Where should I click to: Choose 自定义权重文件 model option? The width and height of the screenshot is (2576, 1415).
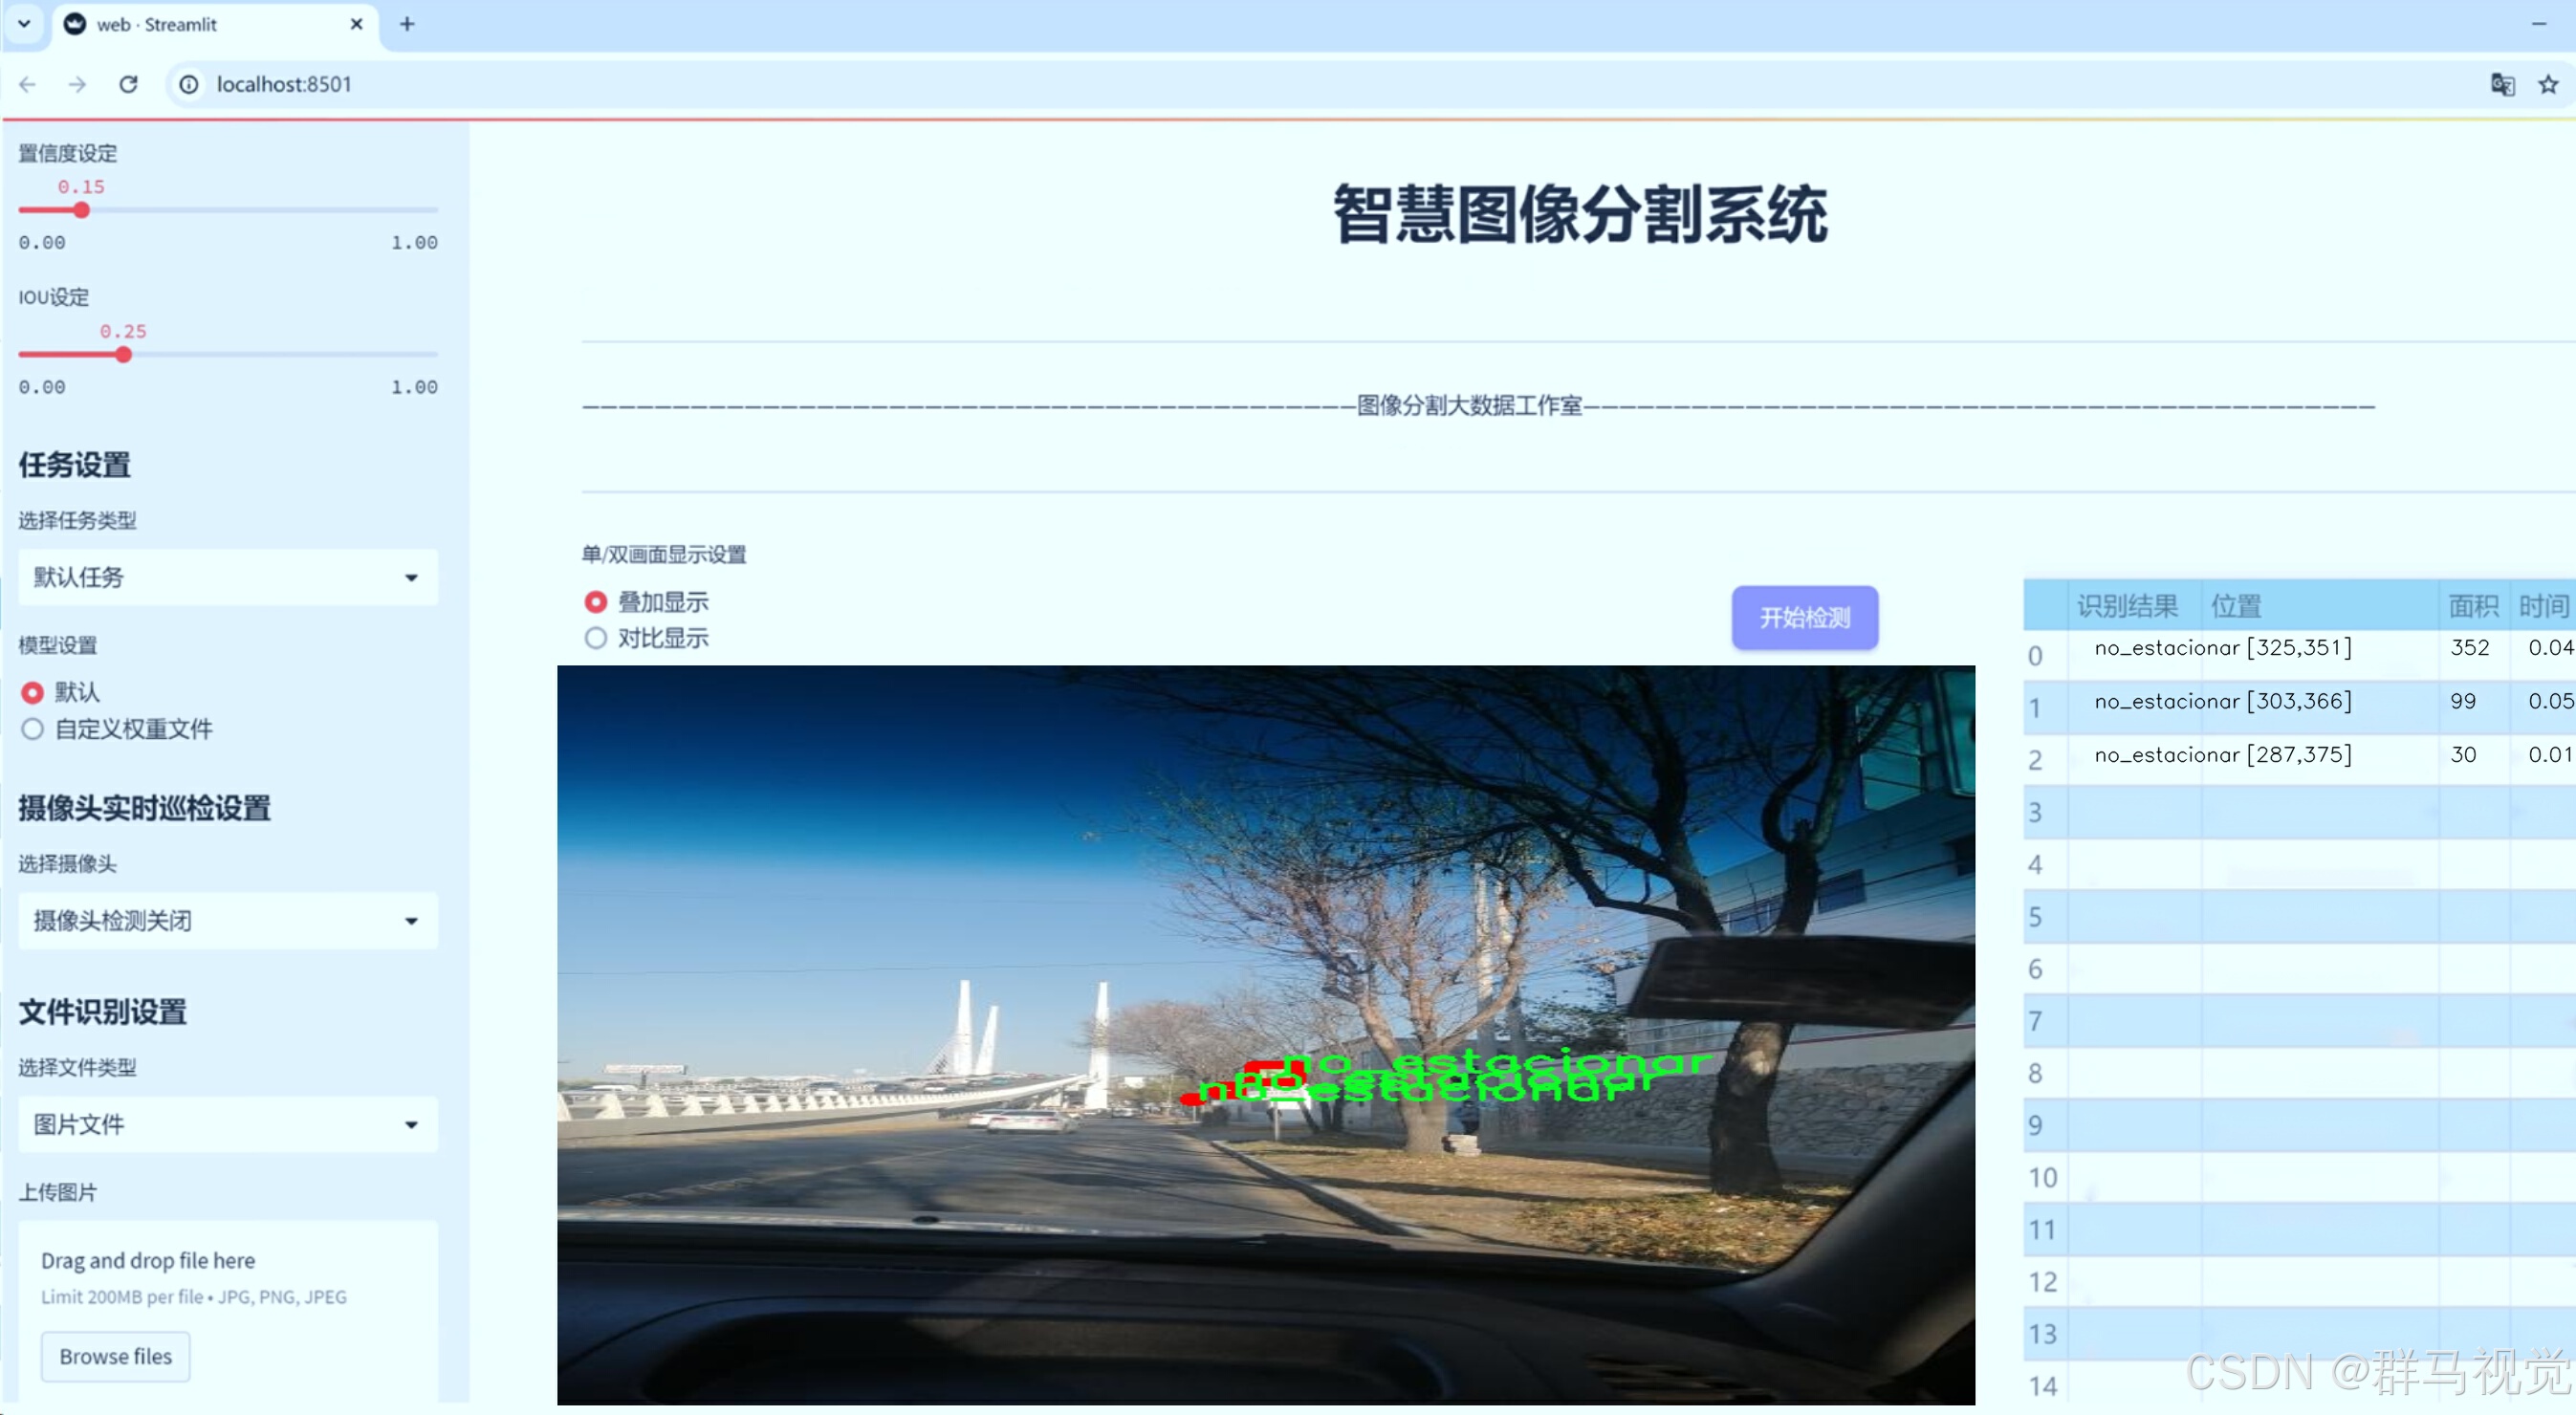pos(33,729)
